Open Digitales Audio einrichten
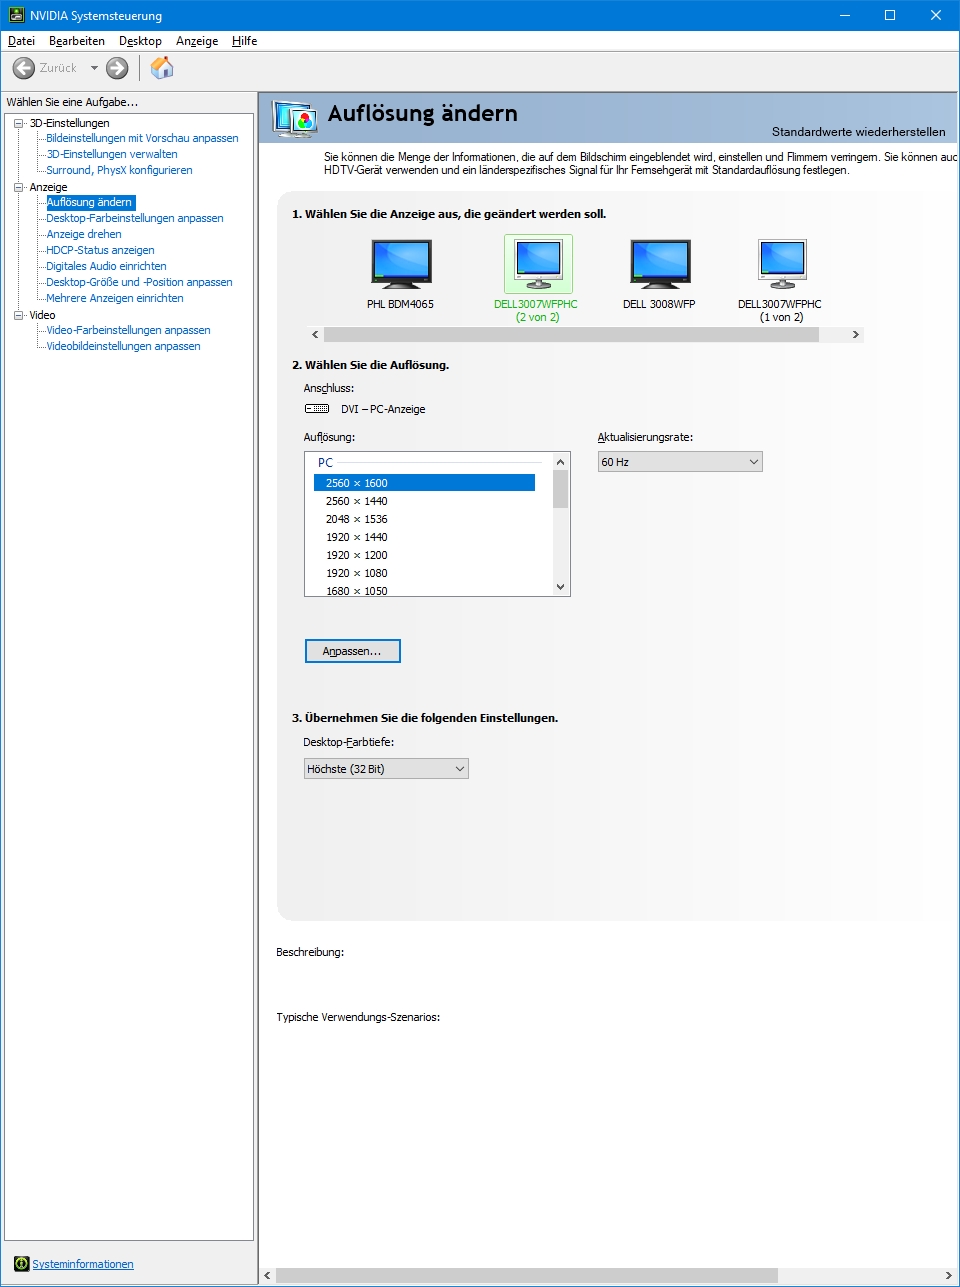The width and height of the screenshot is (960, 1287). click(x=106, y=266)
